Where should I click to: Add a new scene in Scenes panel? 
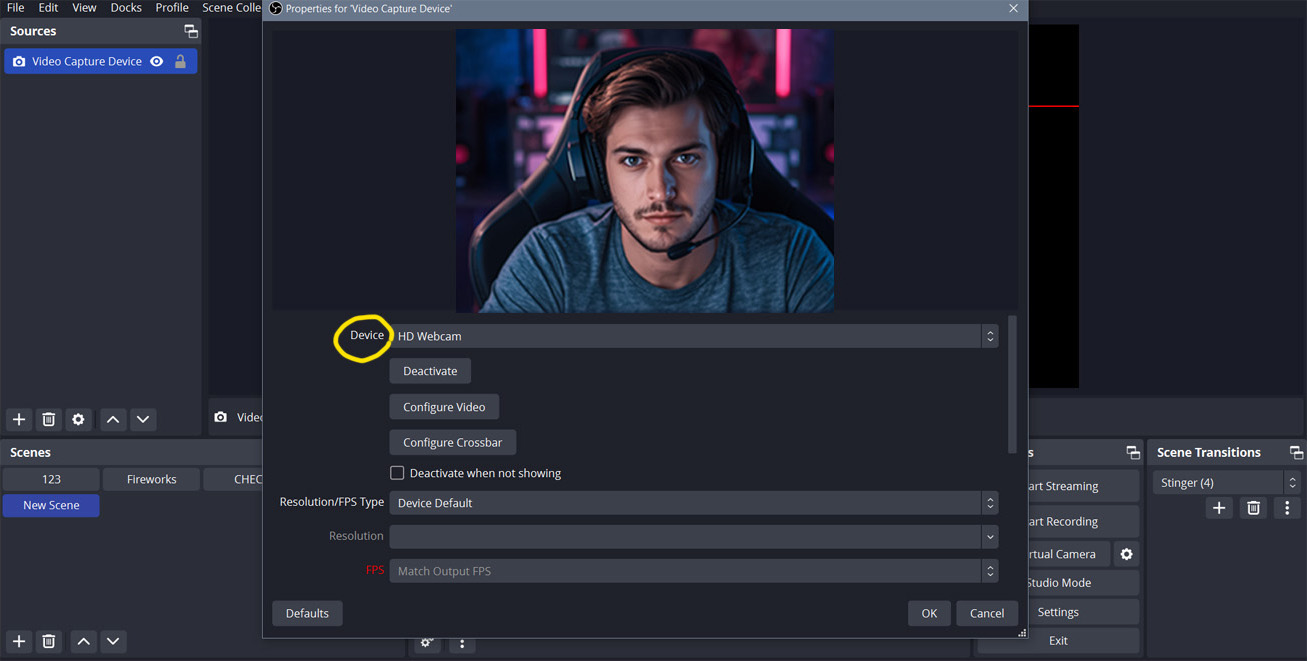pos(19,642)
